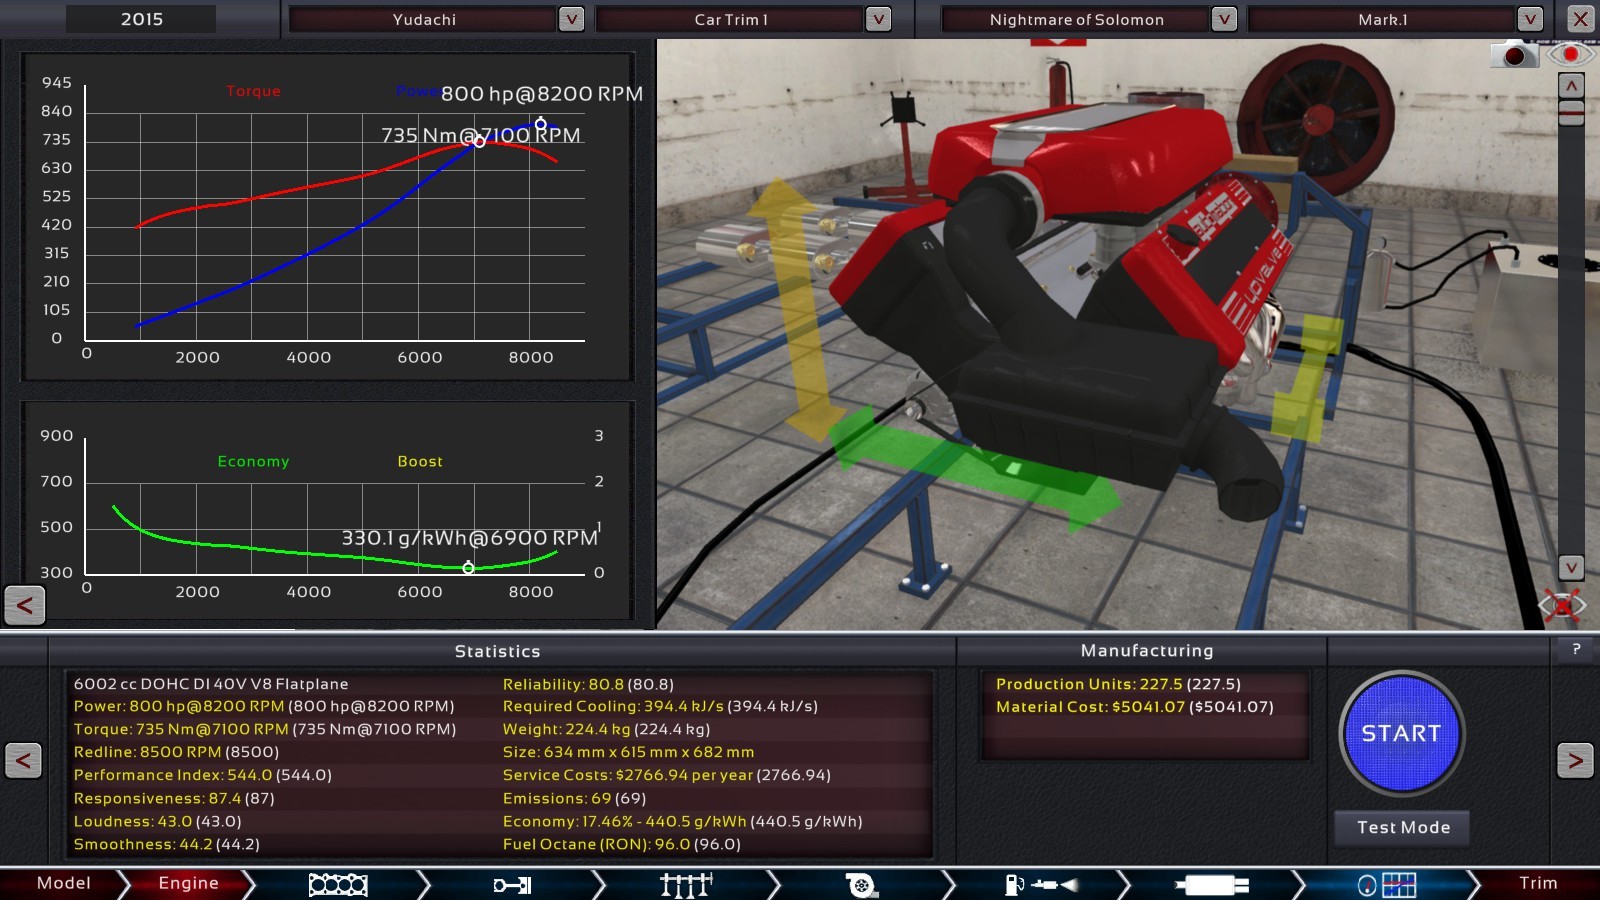Viewport: 1600px width, 900px height.
Task: Toggle Test Mode
Action: pos(1402,827)
